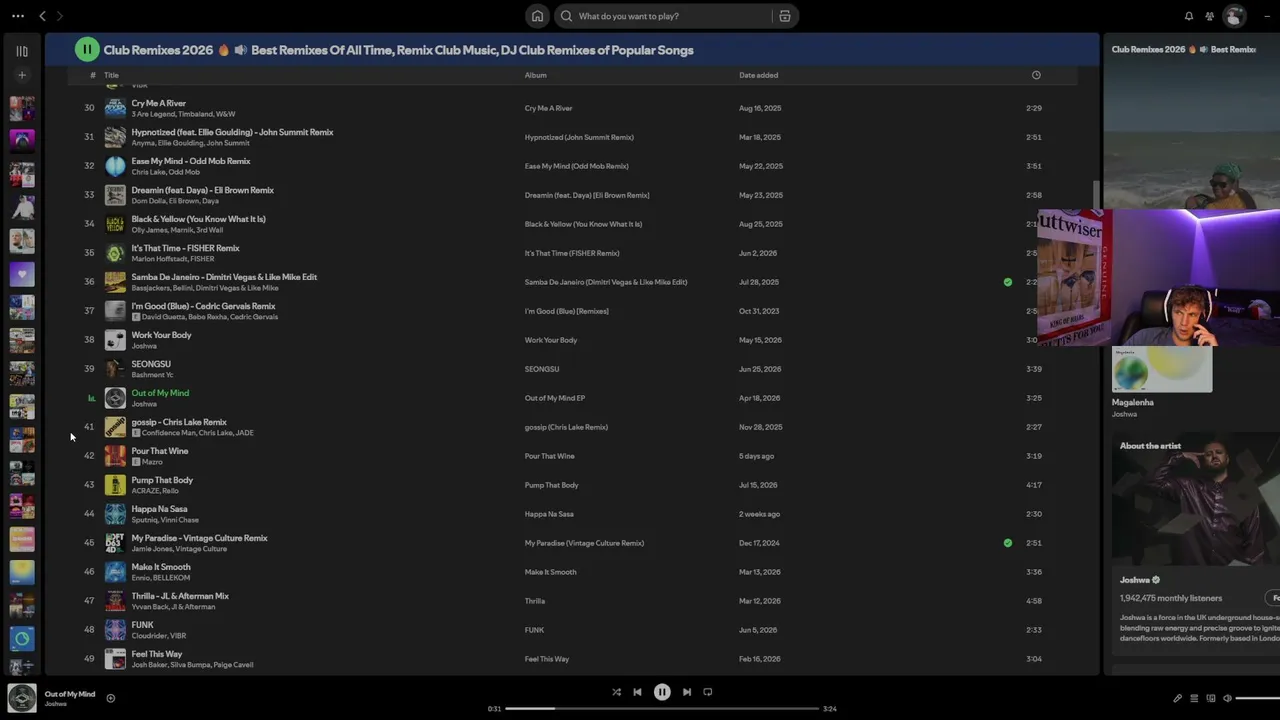Mute the volume speaker icon
The image size is (1280, 720).
pos(1228,698)
